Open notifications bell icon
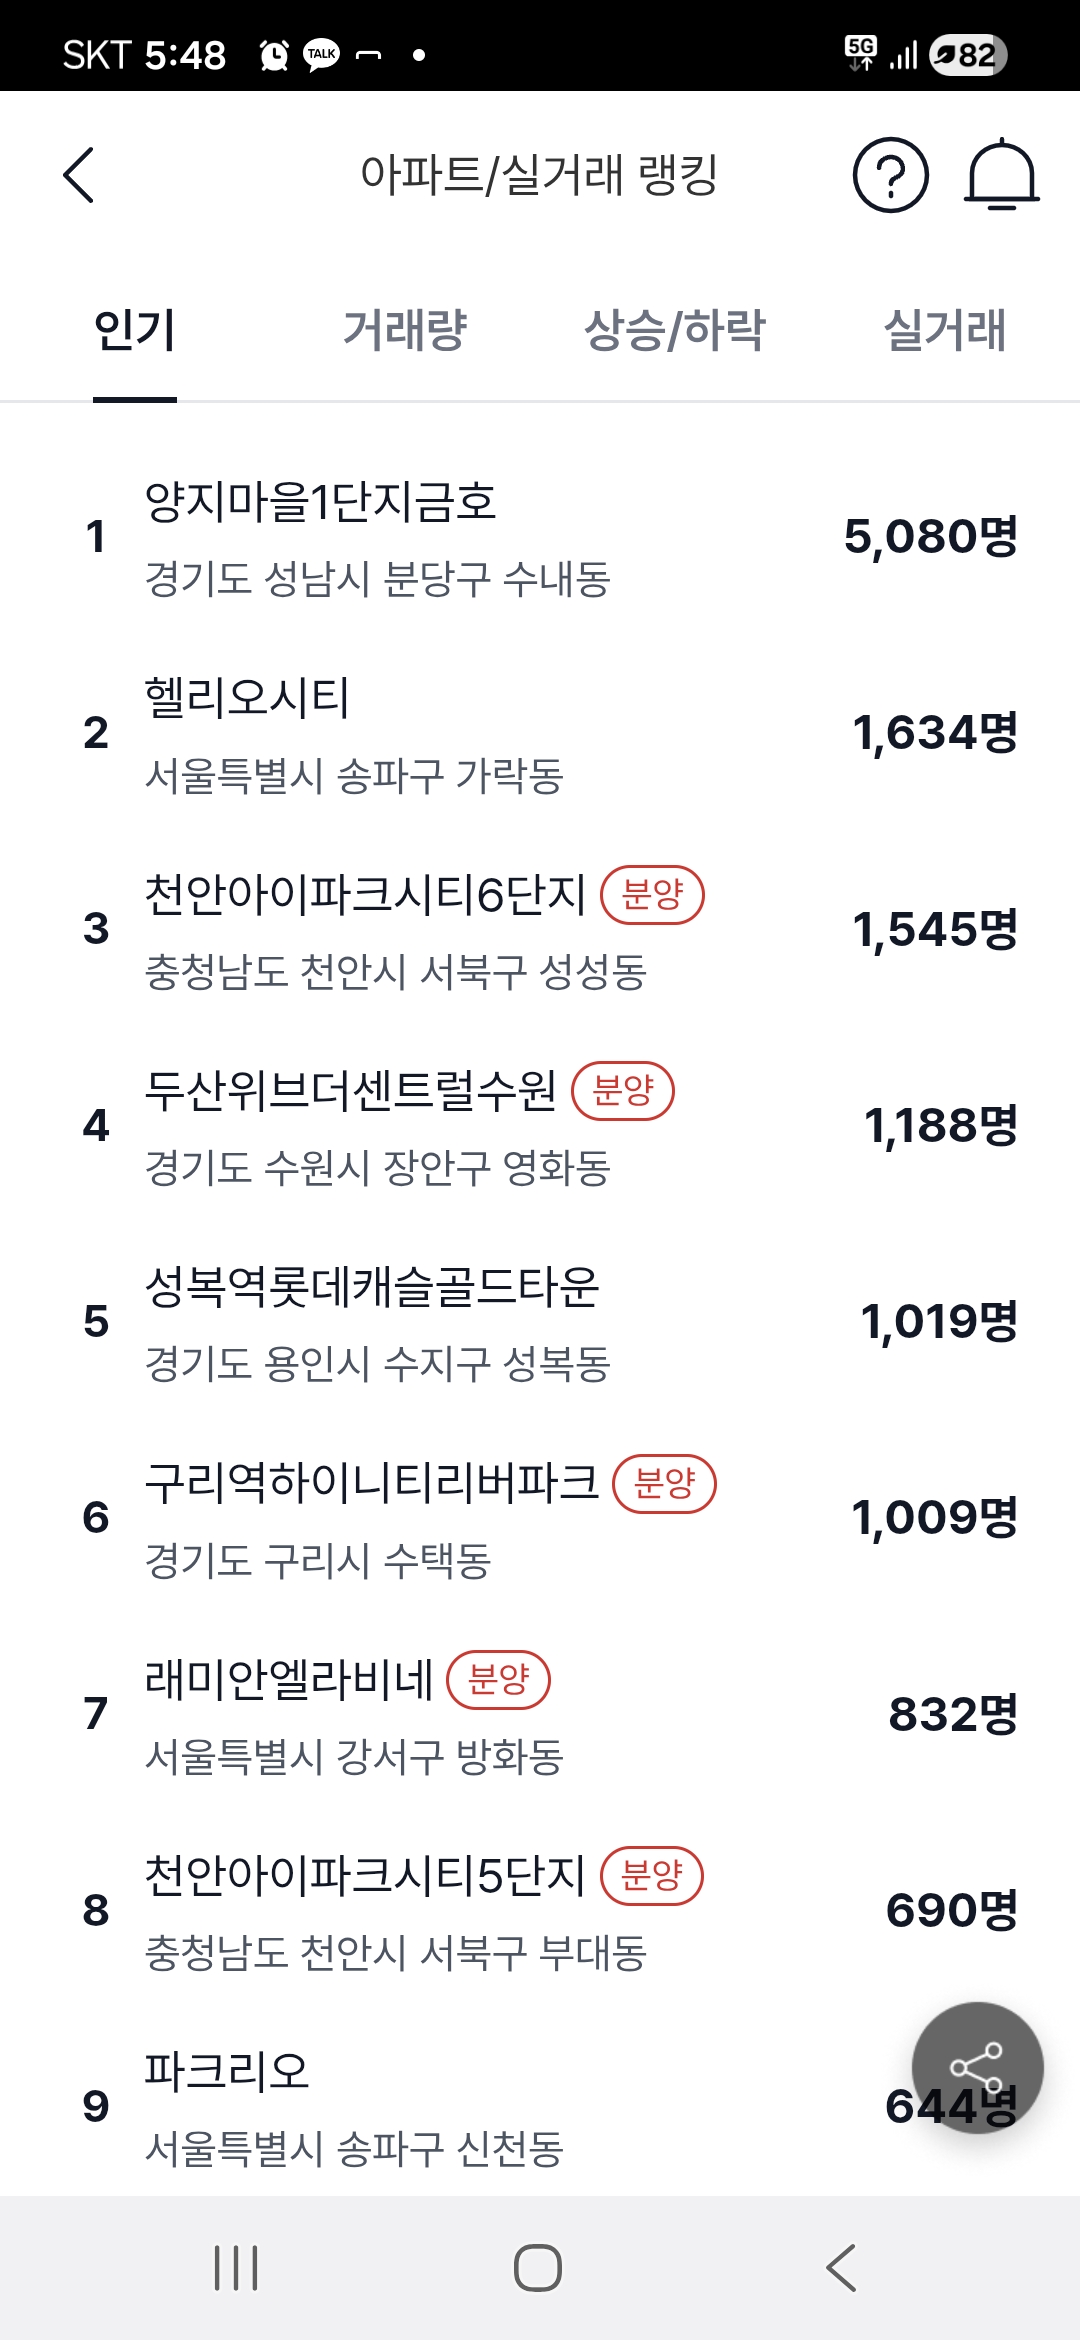Viewport: 1080px width, 2340px height. click(x=1001, y=175)
